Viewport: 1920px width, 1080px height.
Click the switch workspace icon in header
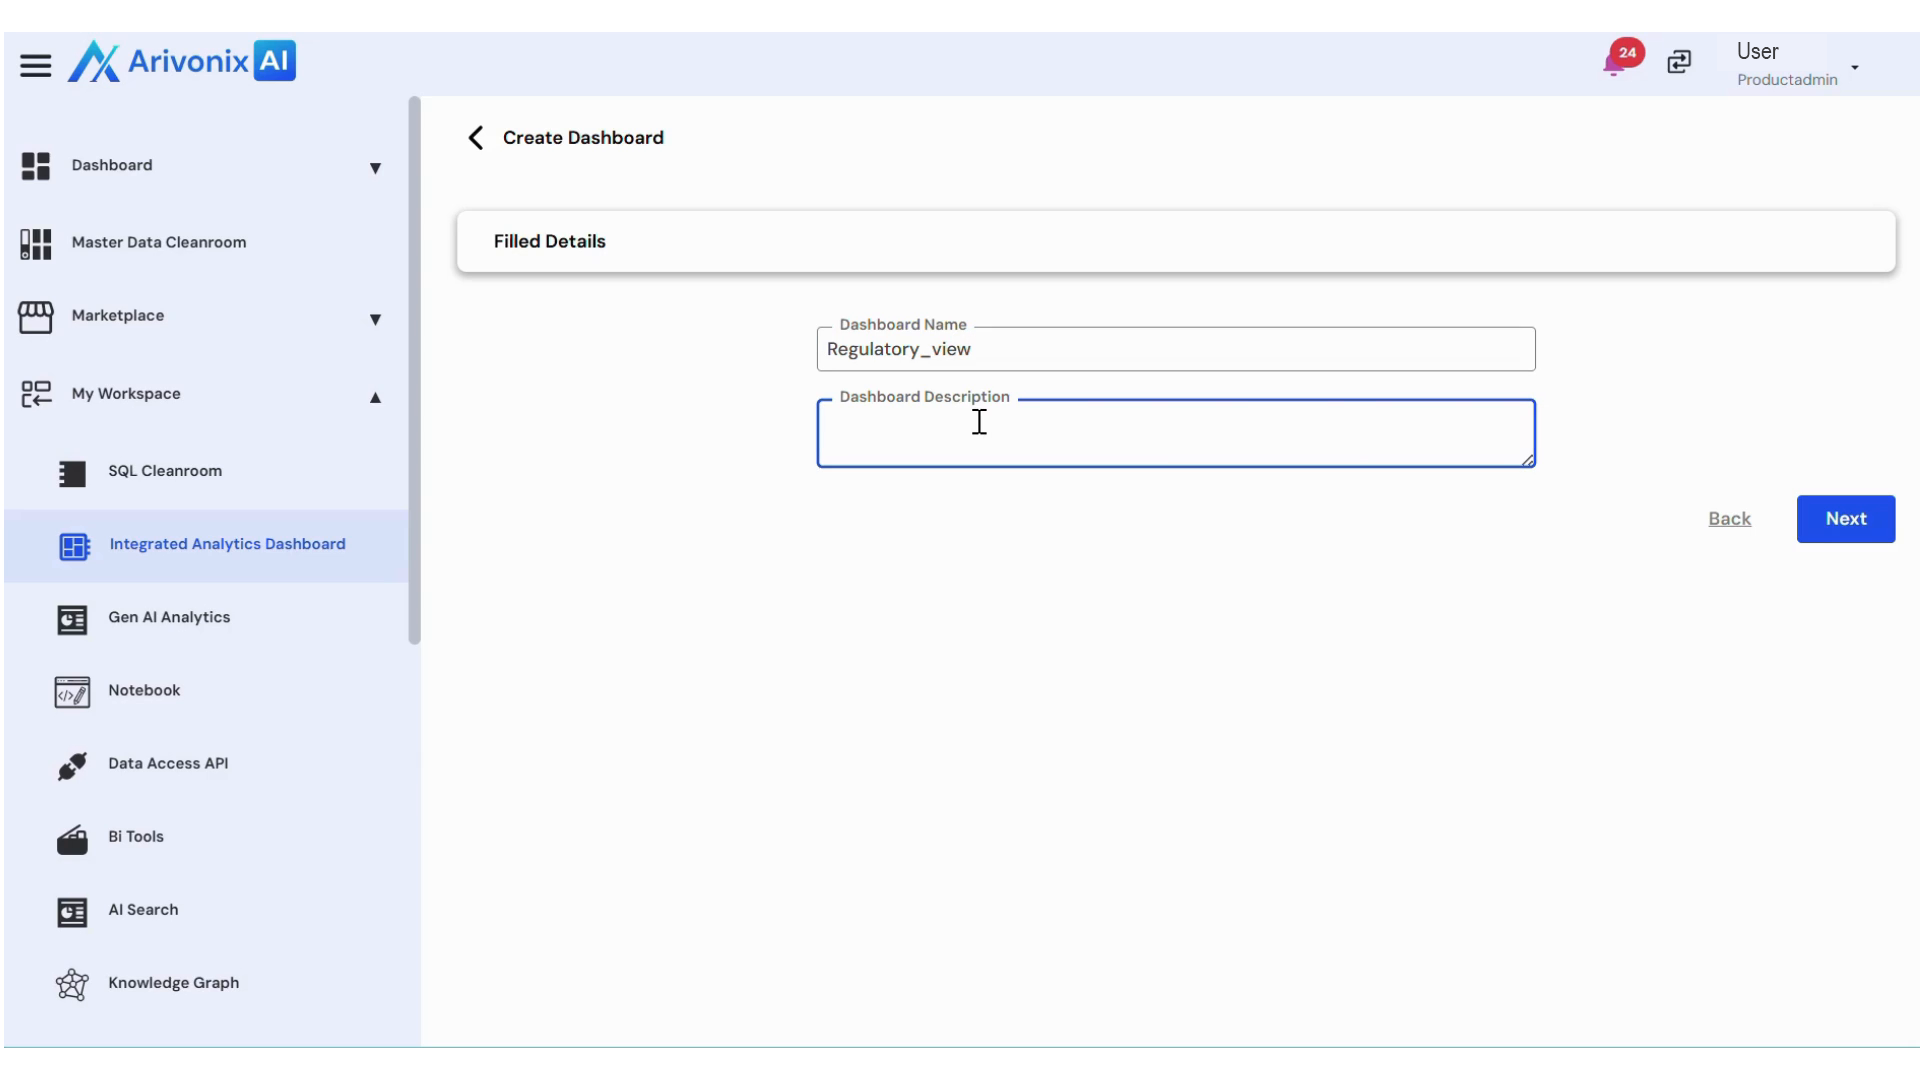point(1679,63)
